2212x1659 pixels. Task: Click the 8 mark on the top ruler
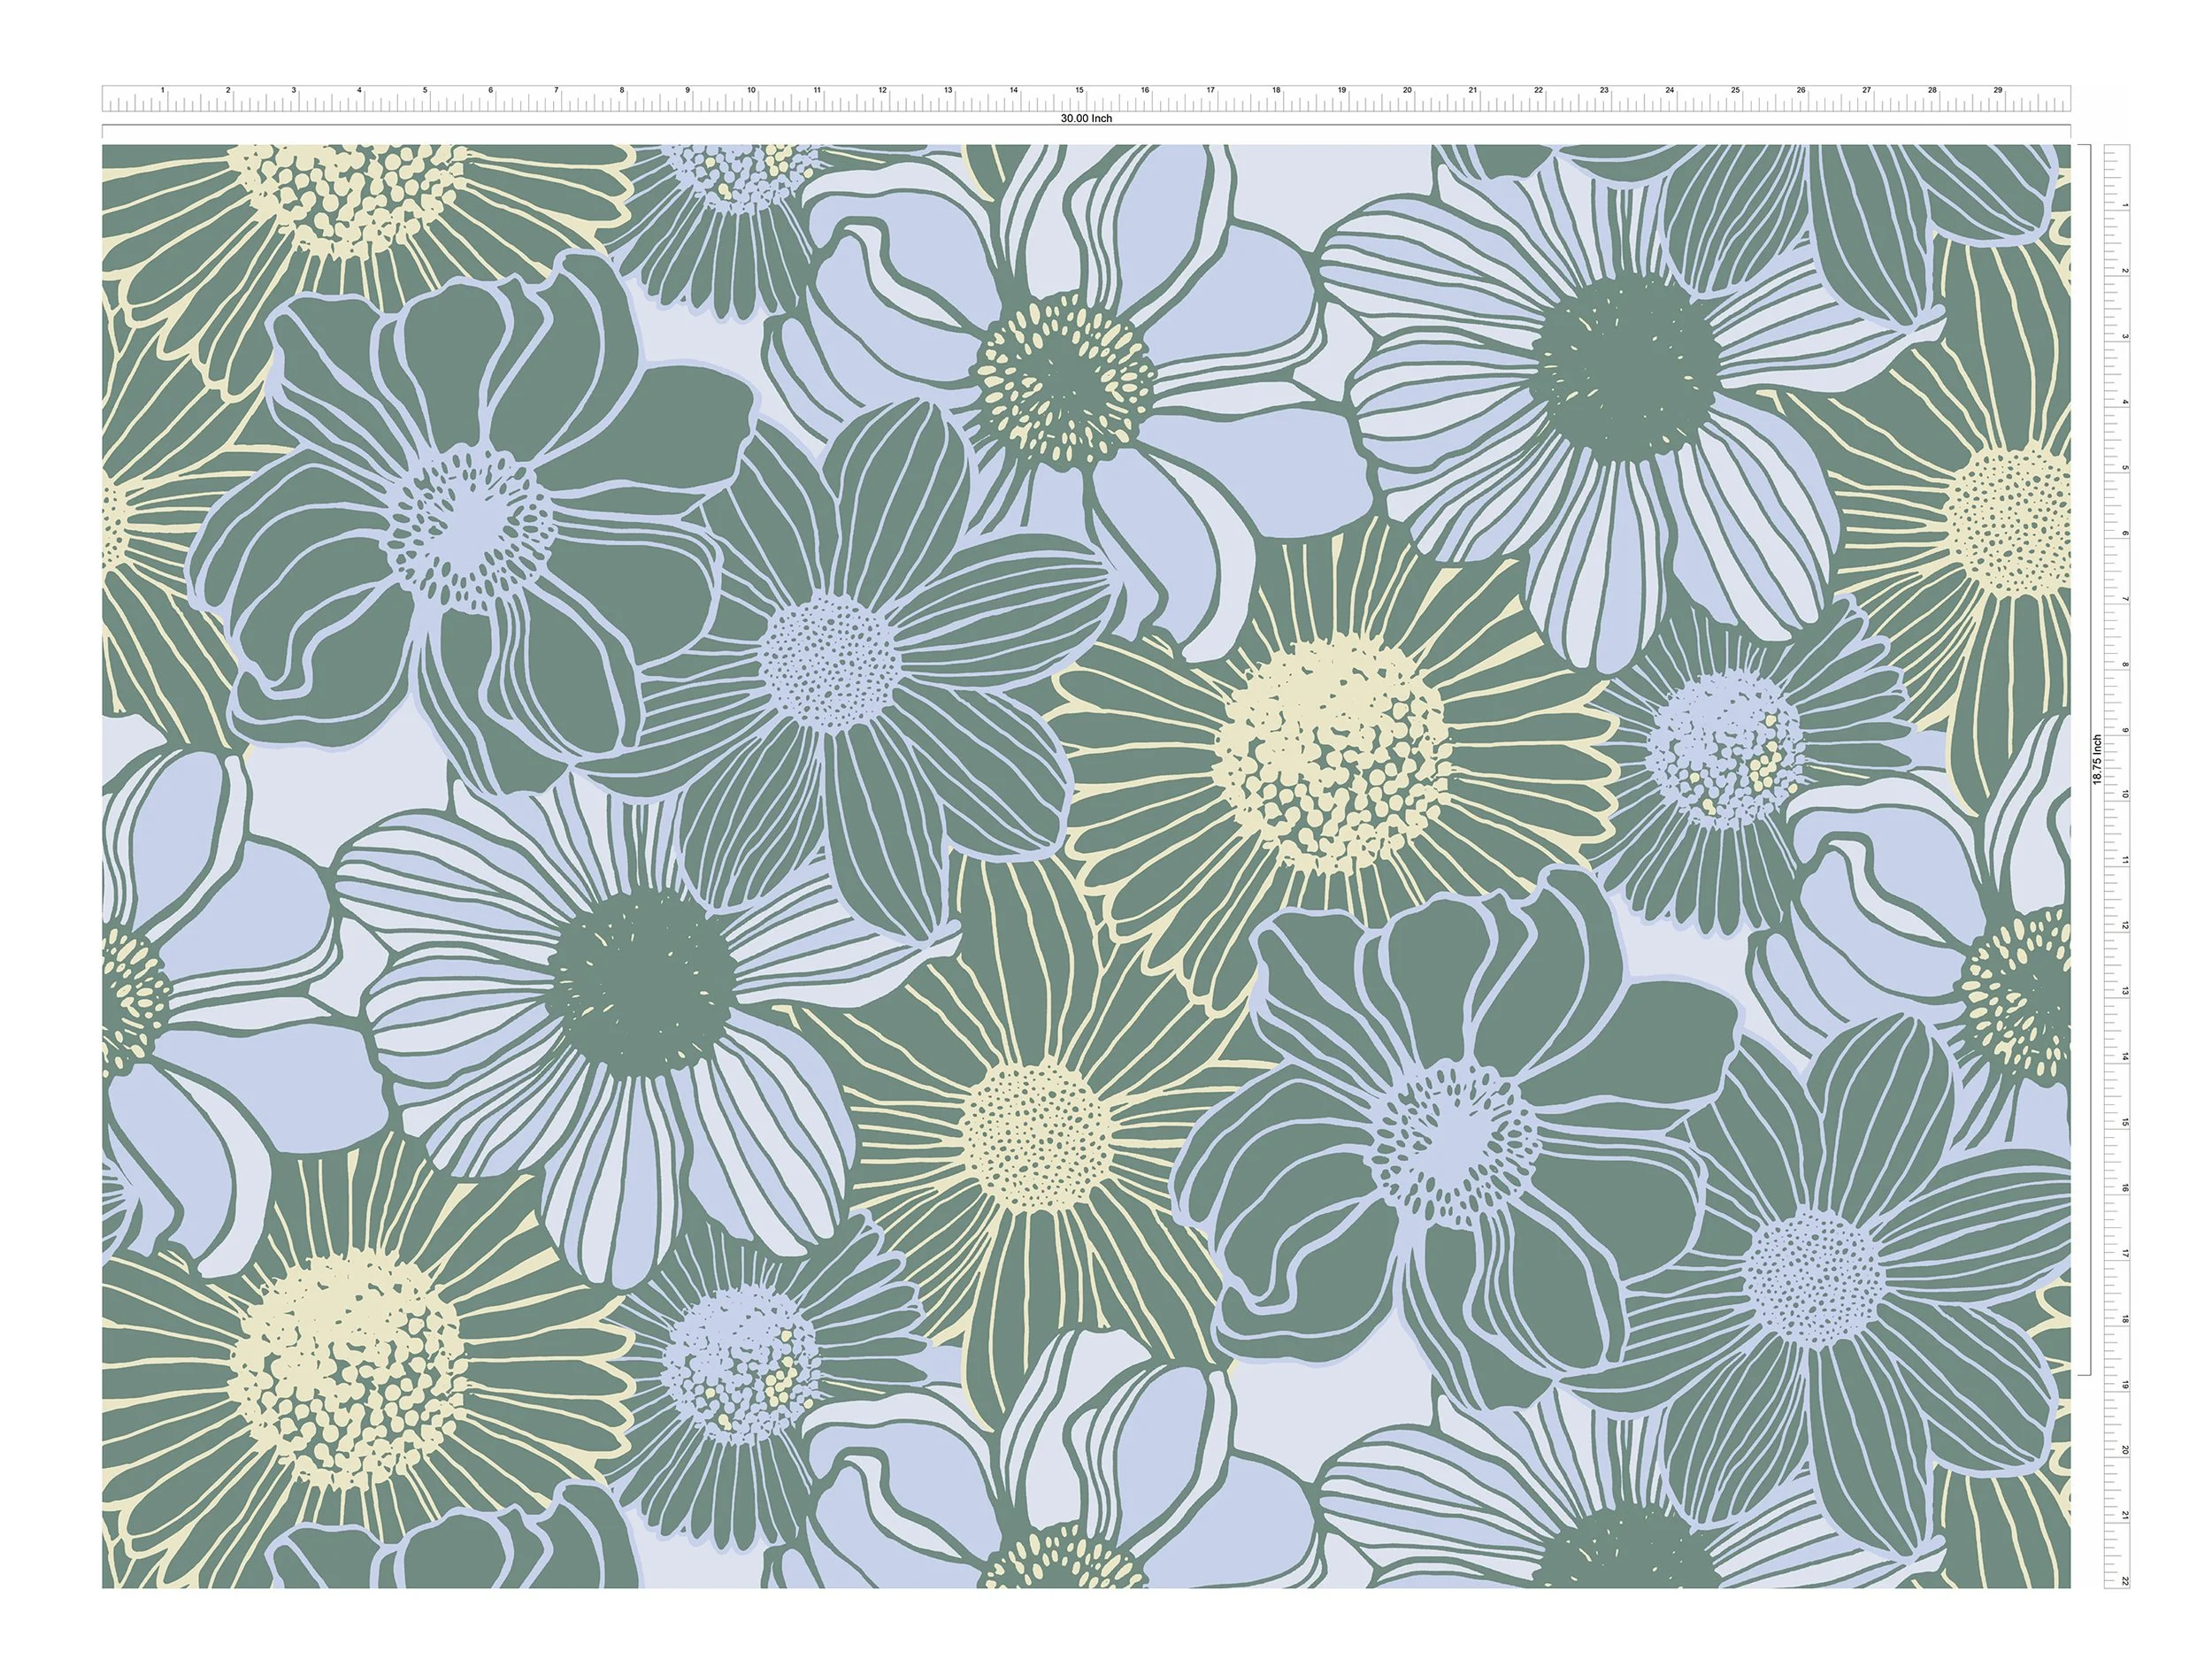tap(621, 91)
